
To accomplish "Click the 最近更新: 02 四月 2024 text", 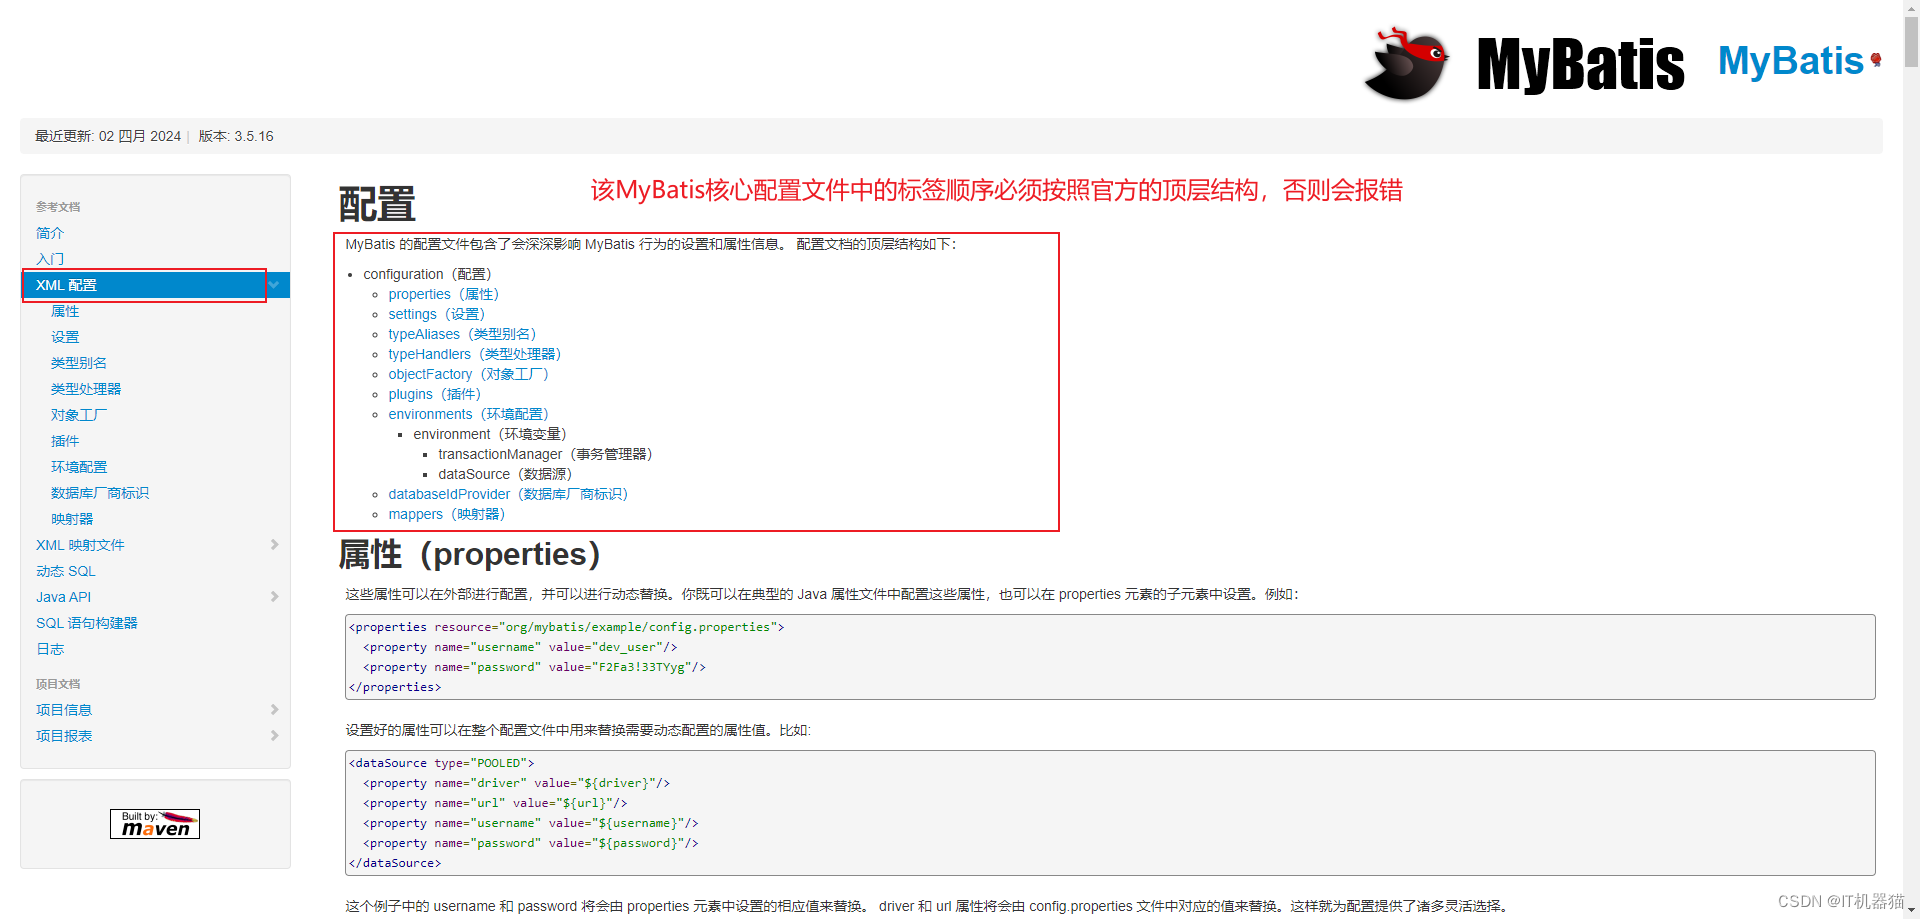I will click(x=108, y=136).
